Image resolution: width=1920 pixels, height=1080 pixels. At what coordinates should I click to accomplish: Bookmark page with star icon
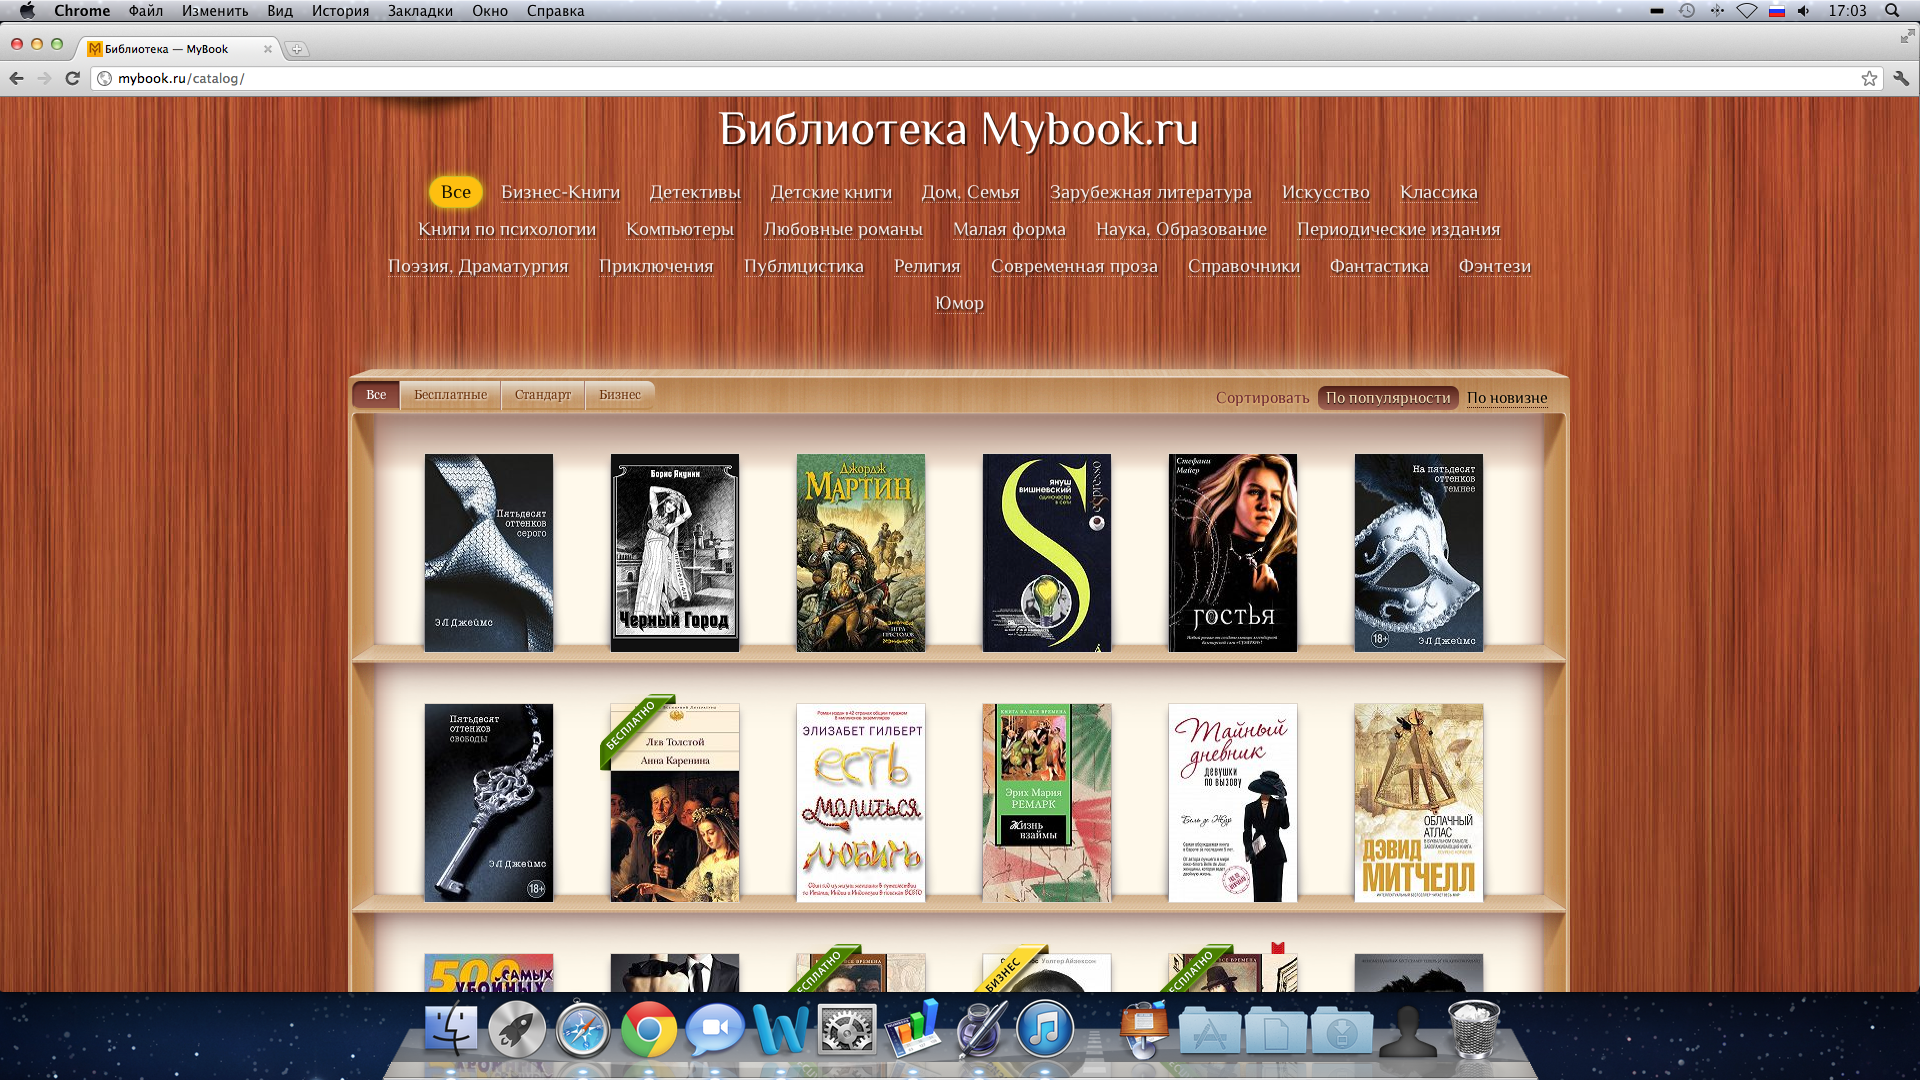point(1869,78)
